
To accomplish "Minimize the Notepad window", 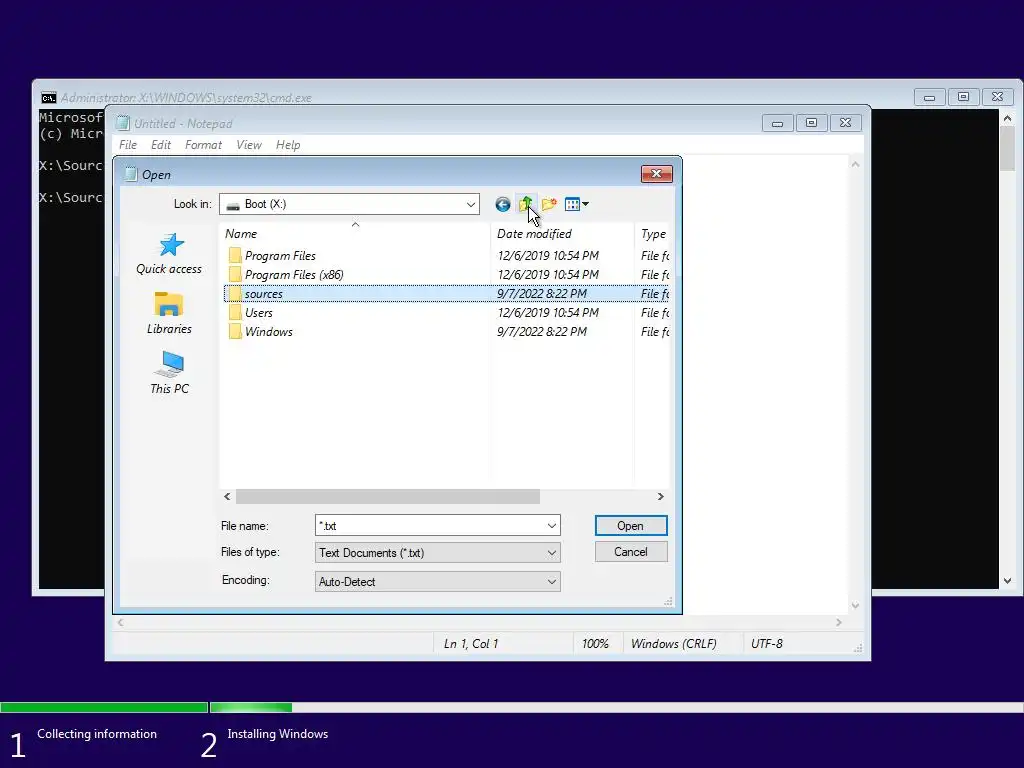I will point(778,123).
